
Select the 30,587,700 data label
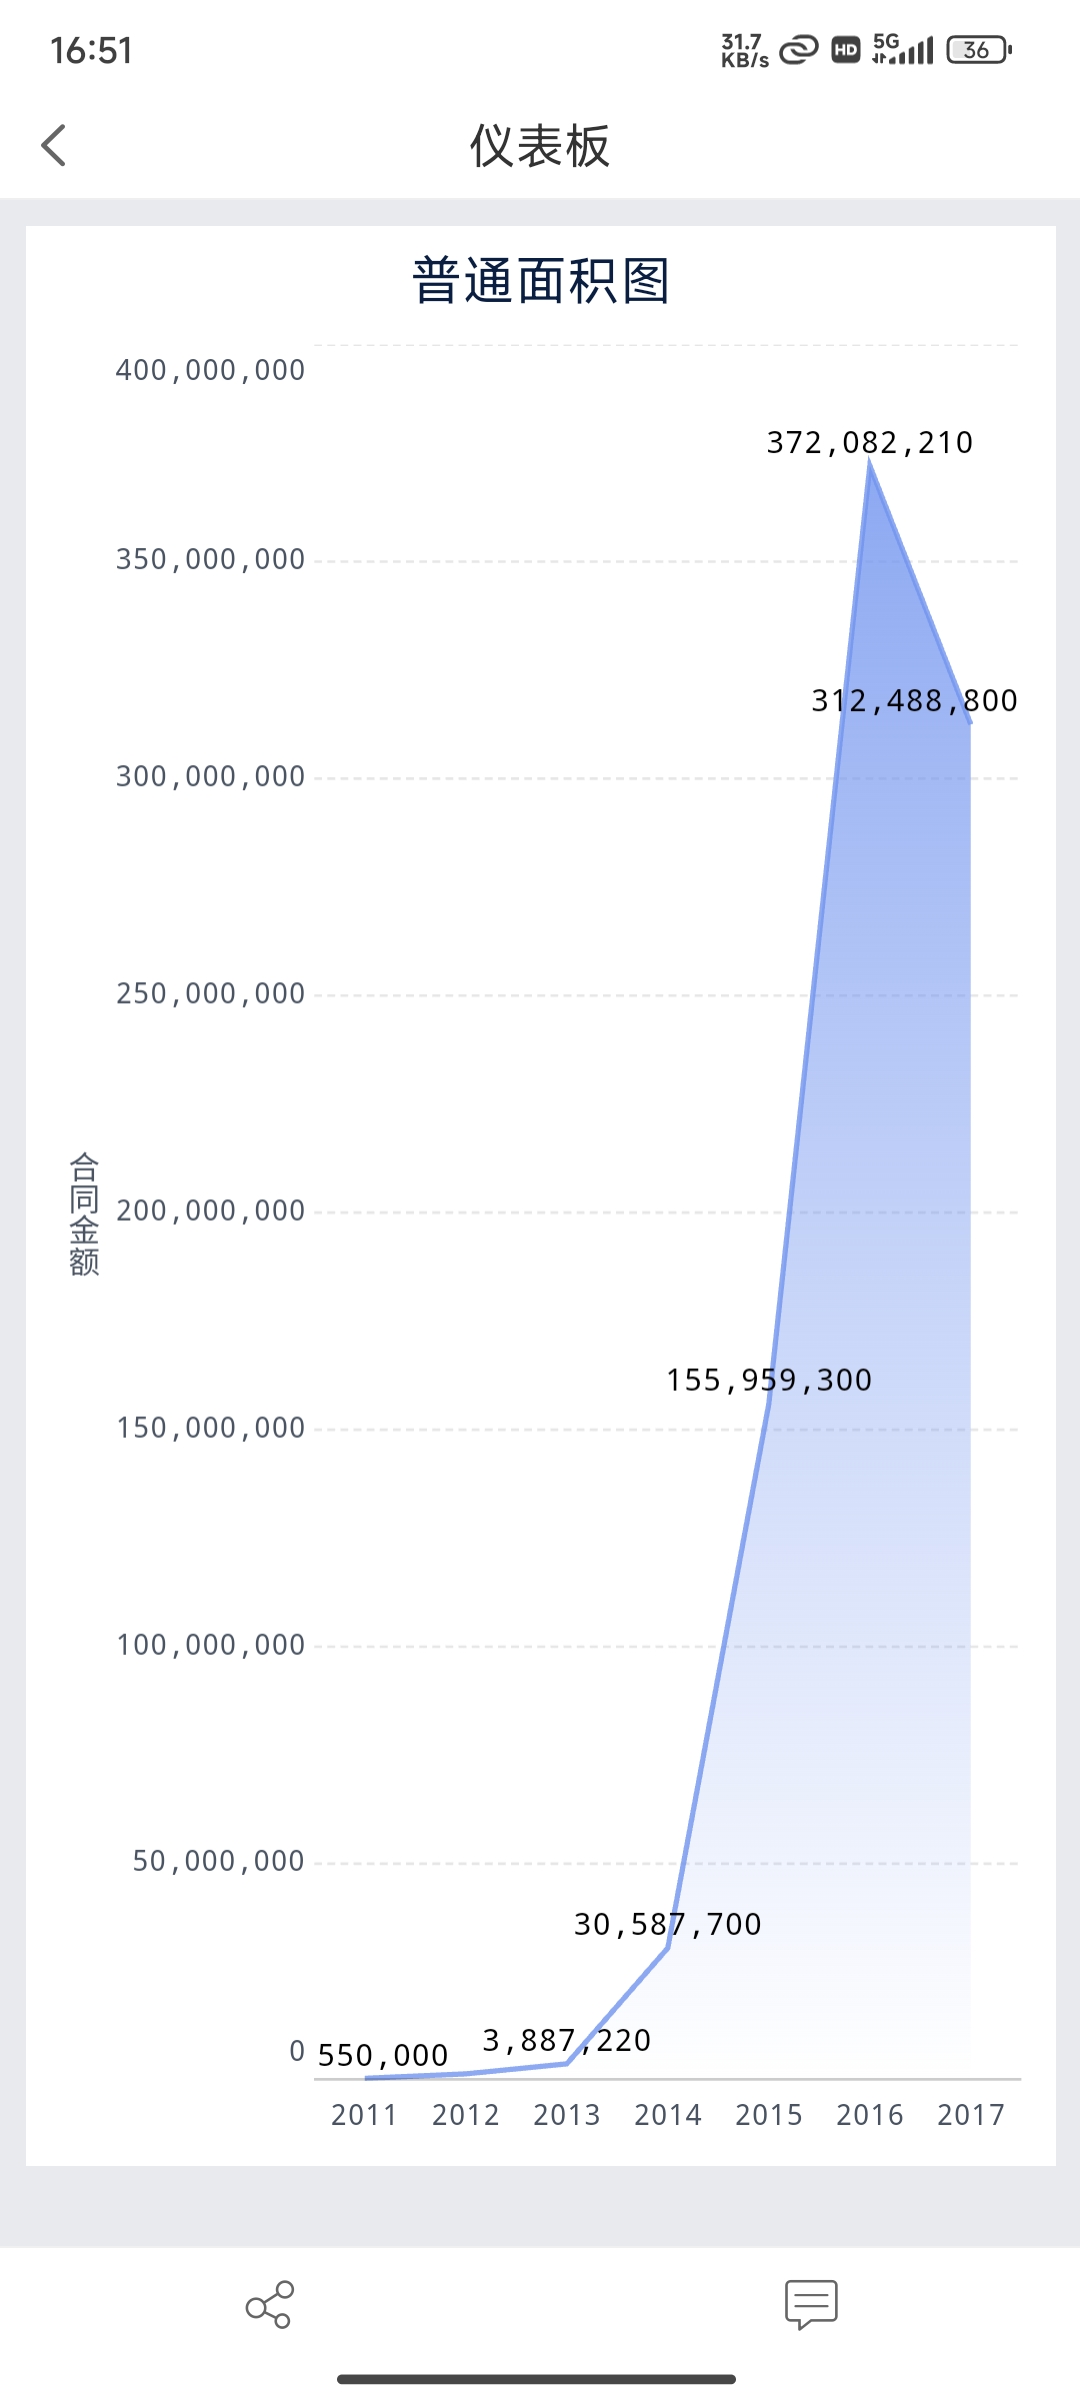click(x=667, y=1925)
